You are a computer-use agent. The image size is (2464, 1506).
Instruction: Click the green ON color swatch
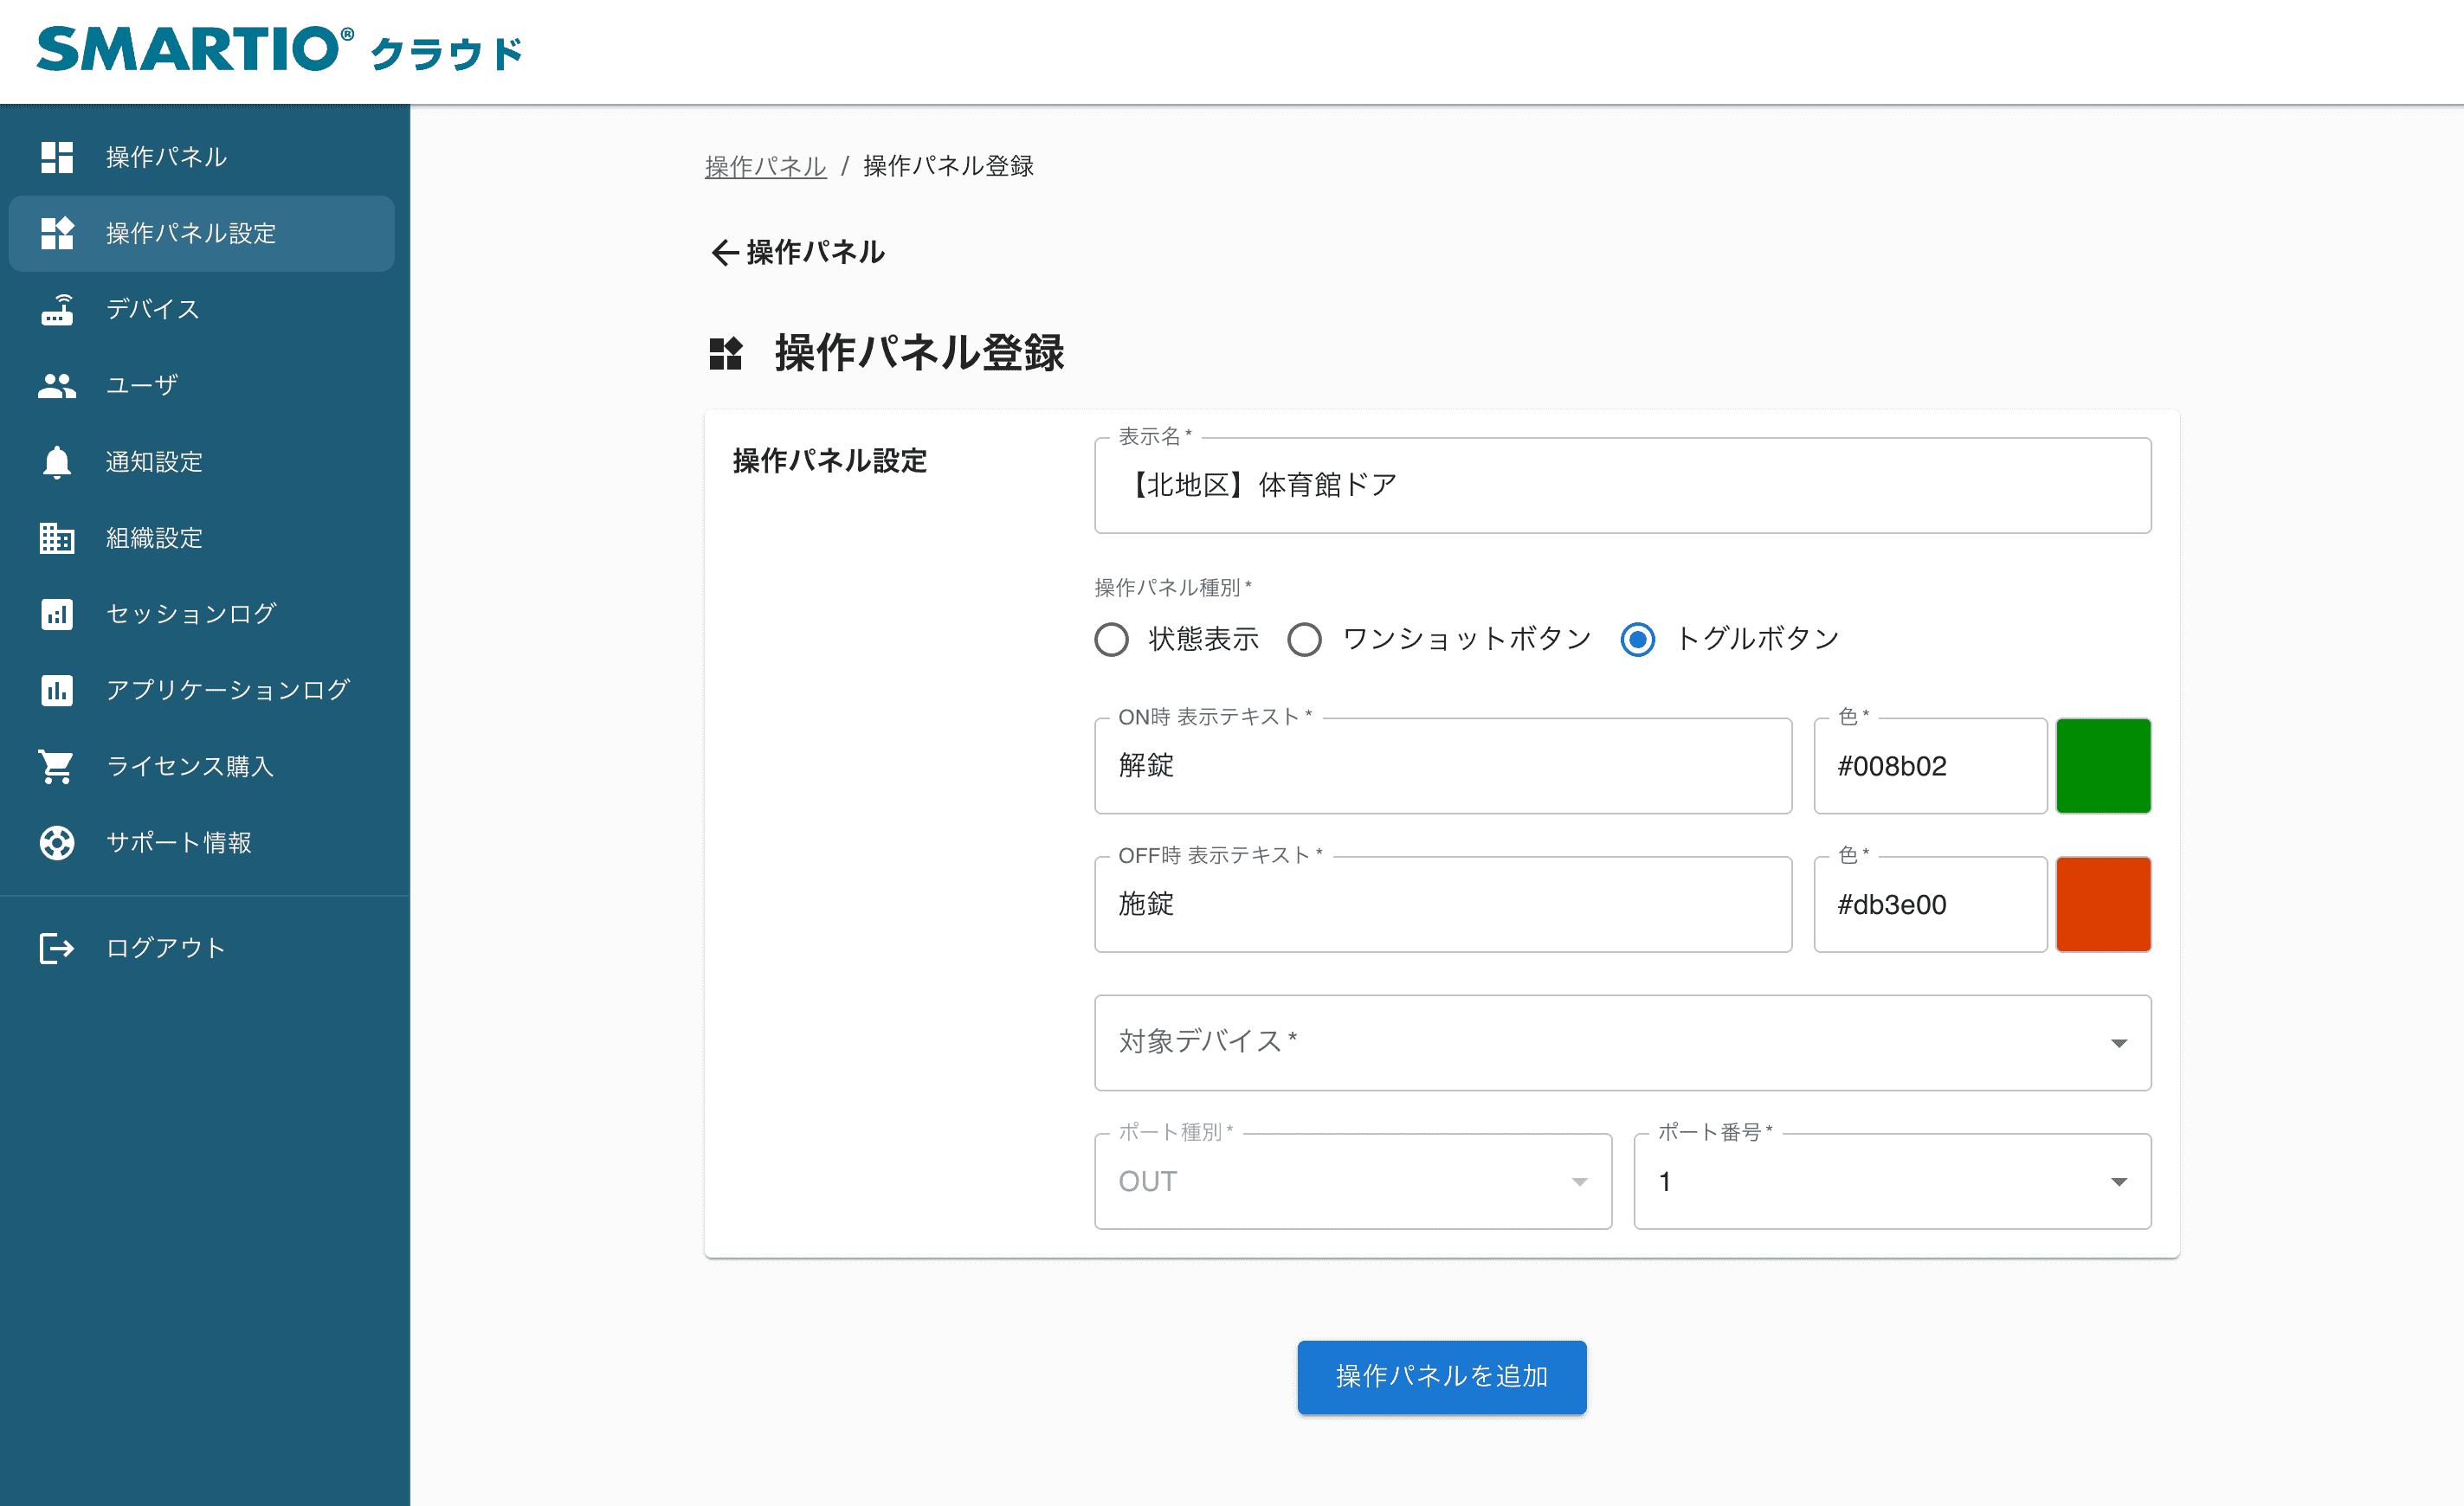tap(2103, 765)
